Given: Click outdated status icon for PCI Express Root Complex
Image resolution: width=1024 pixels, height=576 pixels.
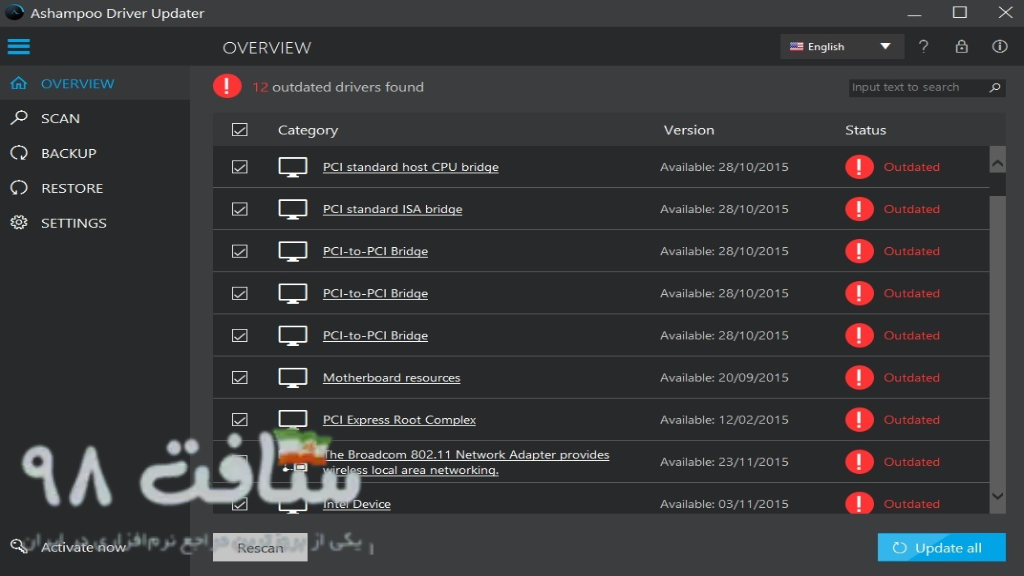Looking at the screenshot, I should [x=859, y=420].
